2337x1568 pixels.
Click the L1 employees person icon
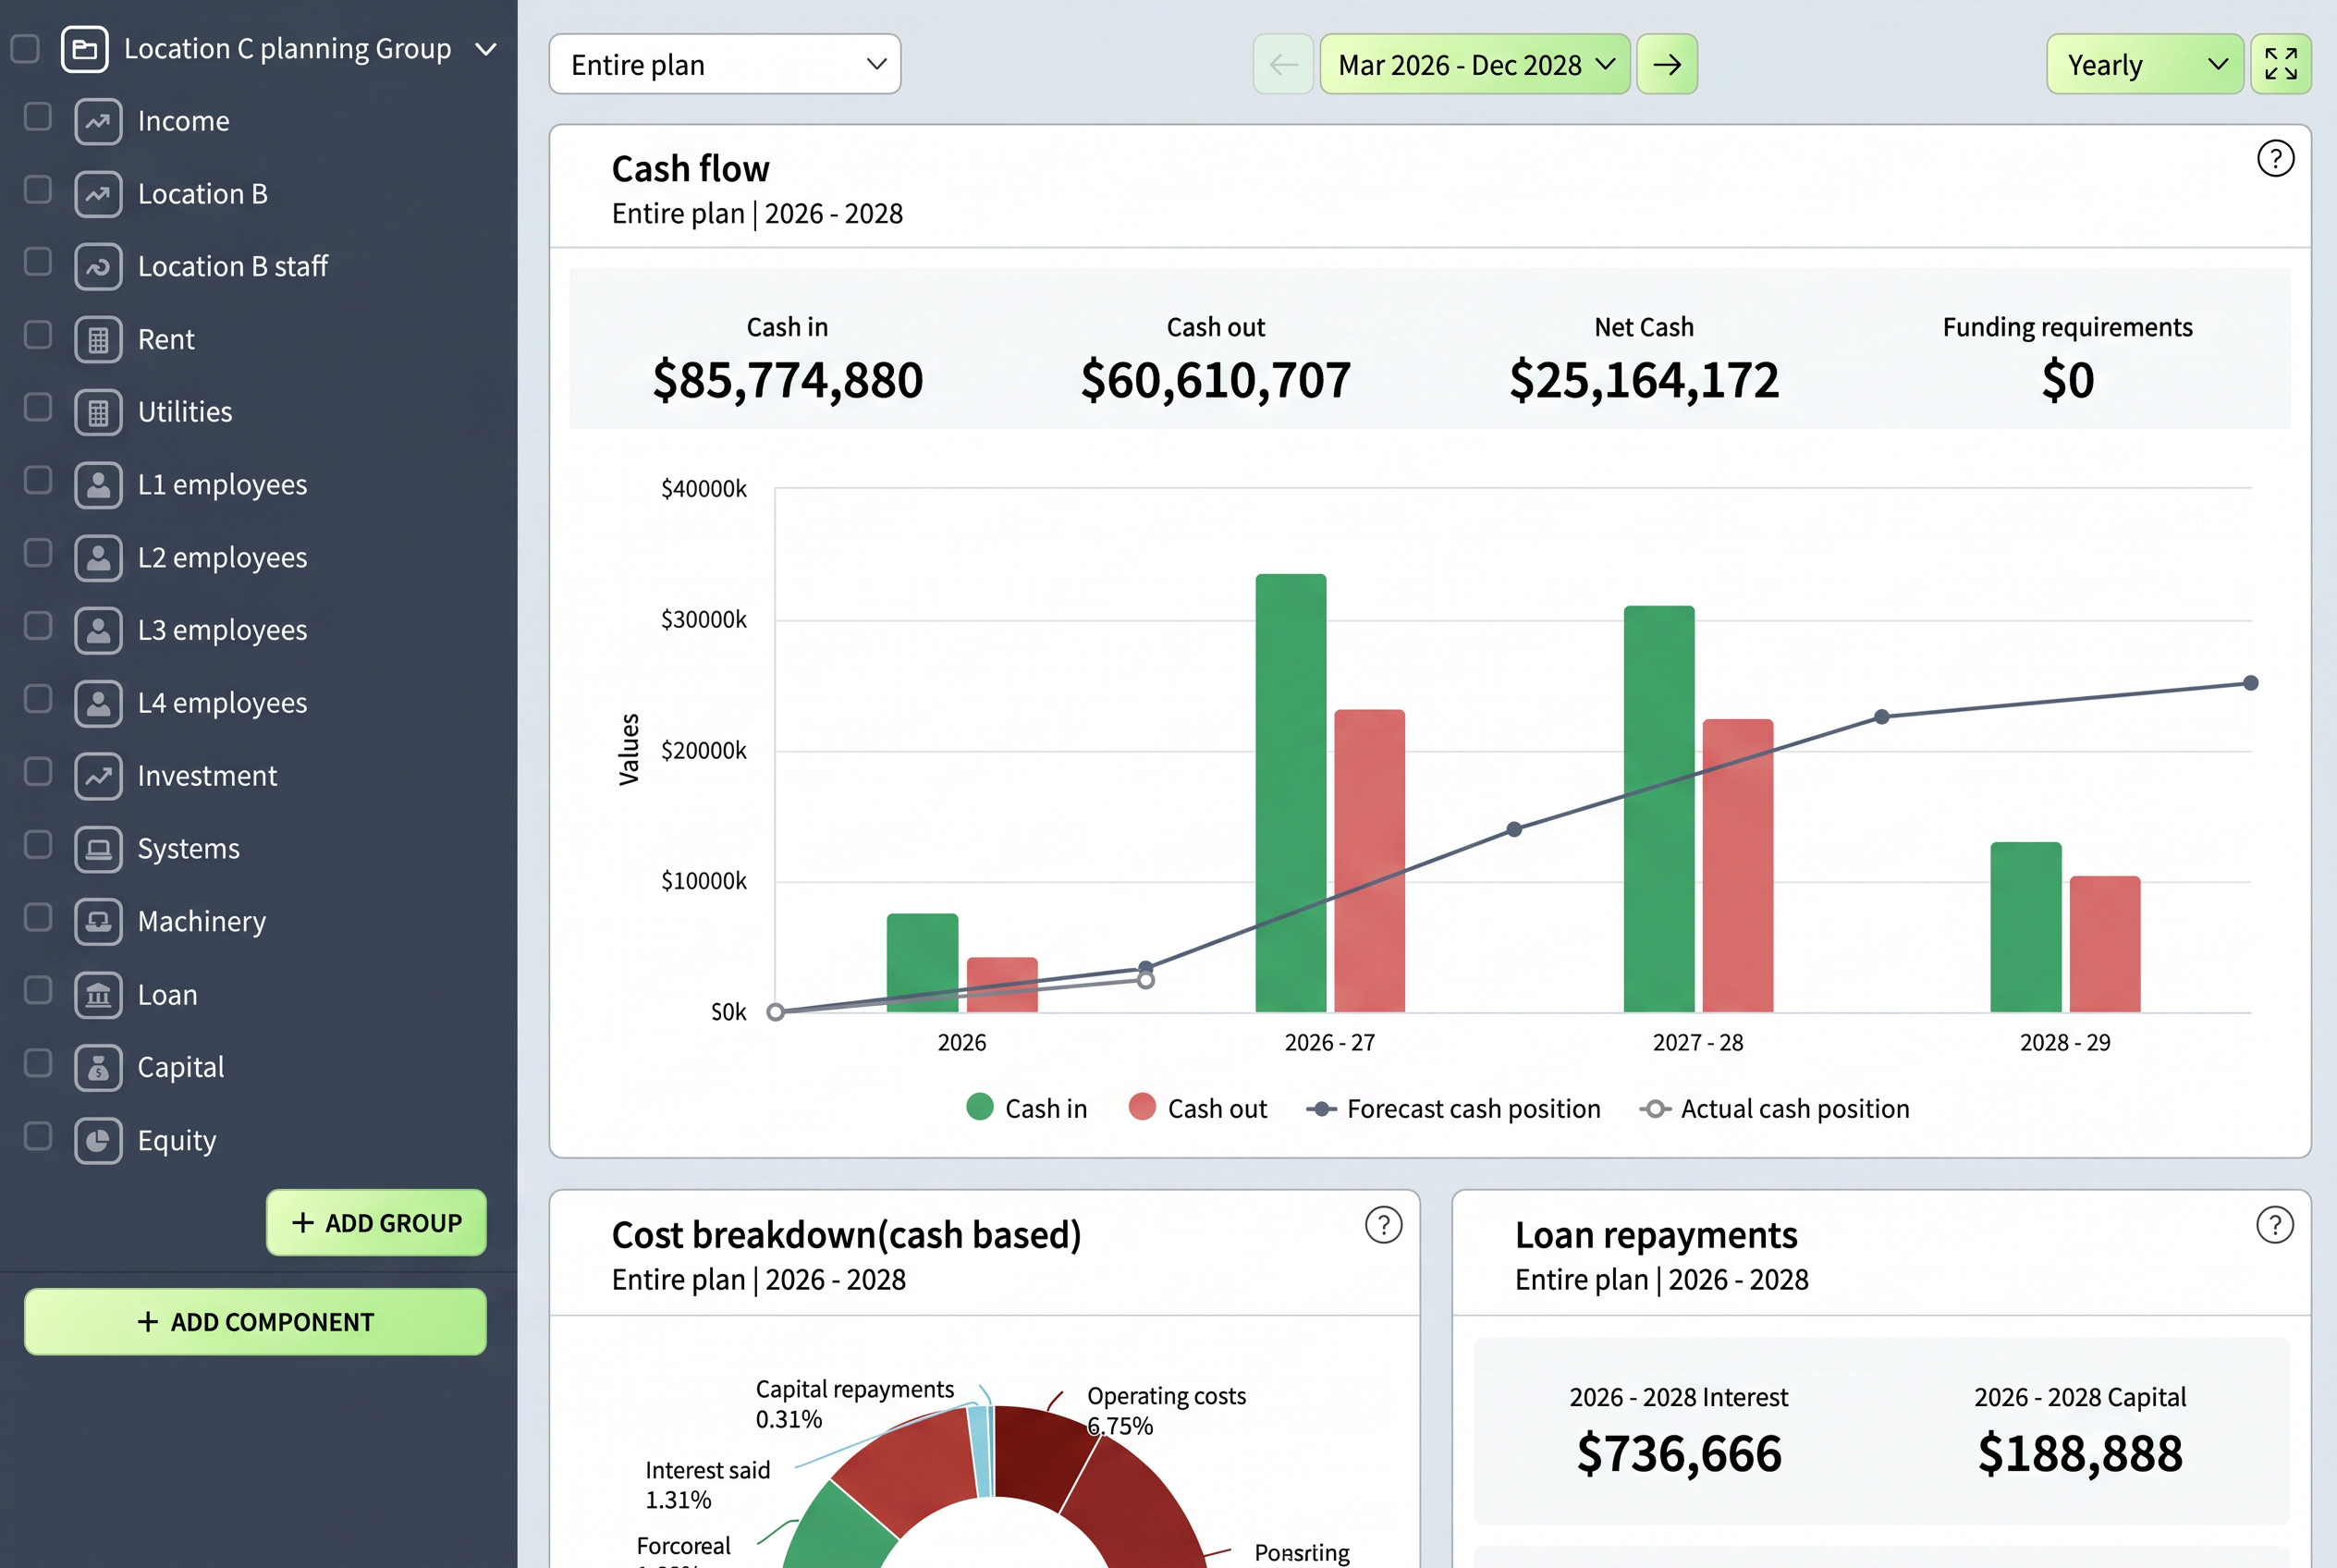tap(98, 485)
